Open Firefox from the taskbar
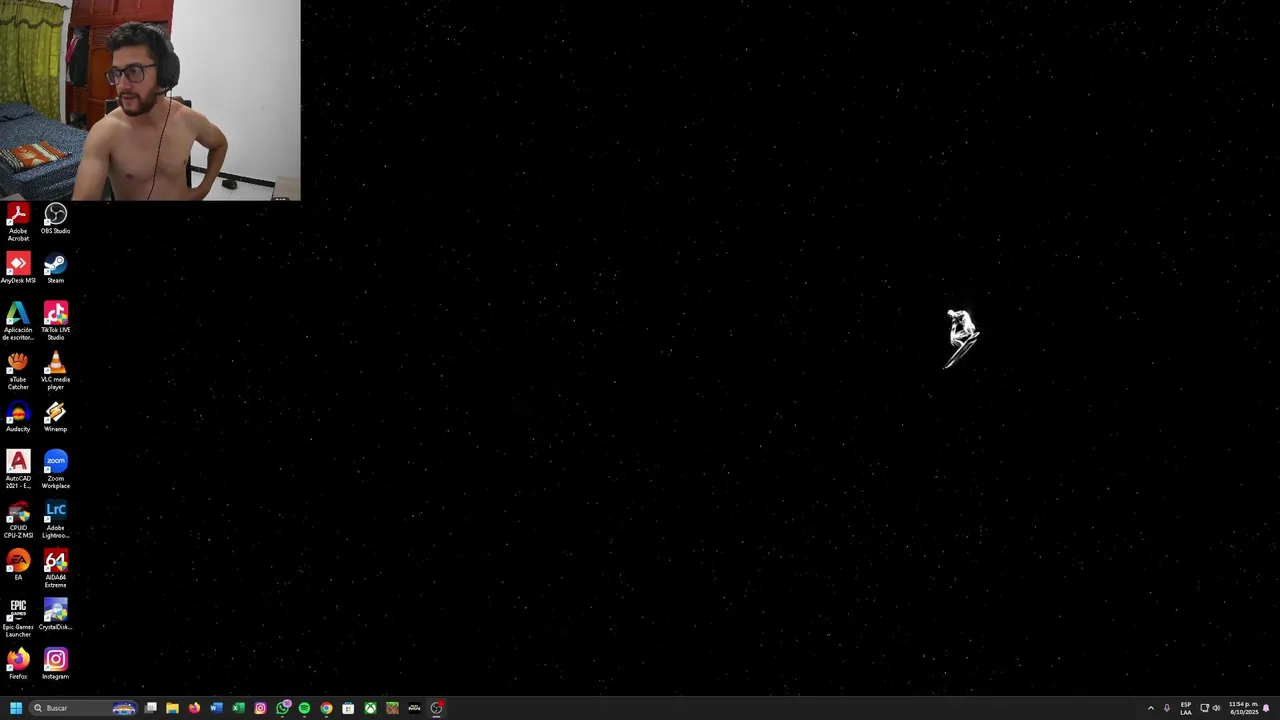 click(x=194, y=708)
